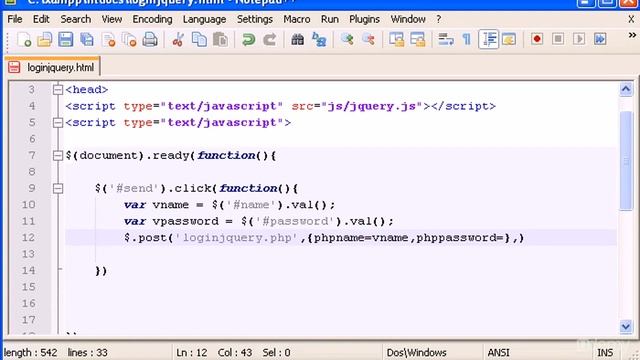
Task: Cut selection using scissors icon
Action: point(178,40)
